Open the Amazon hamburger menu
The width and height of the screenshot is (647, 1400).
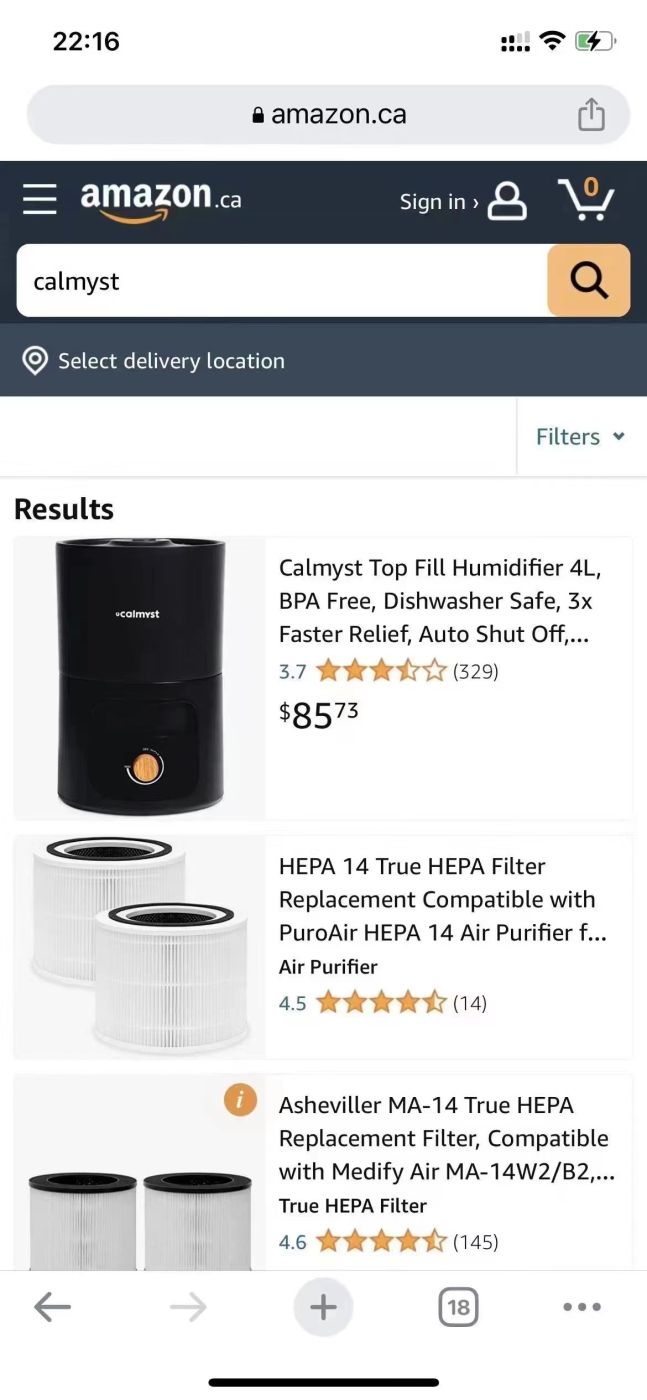pyautogui.click(x=40, y=199)
